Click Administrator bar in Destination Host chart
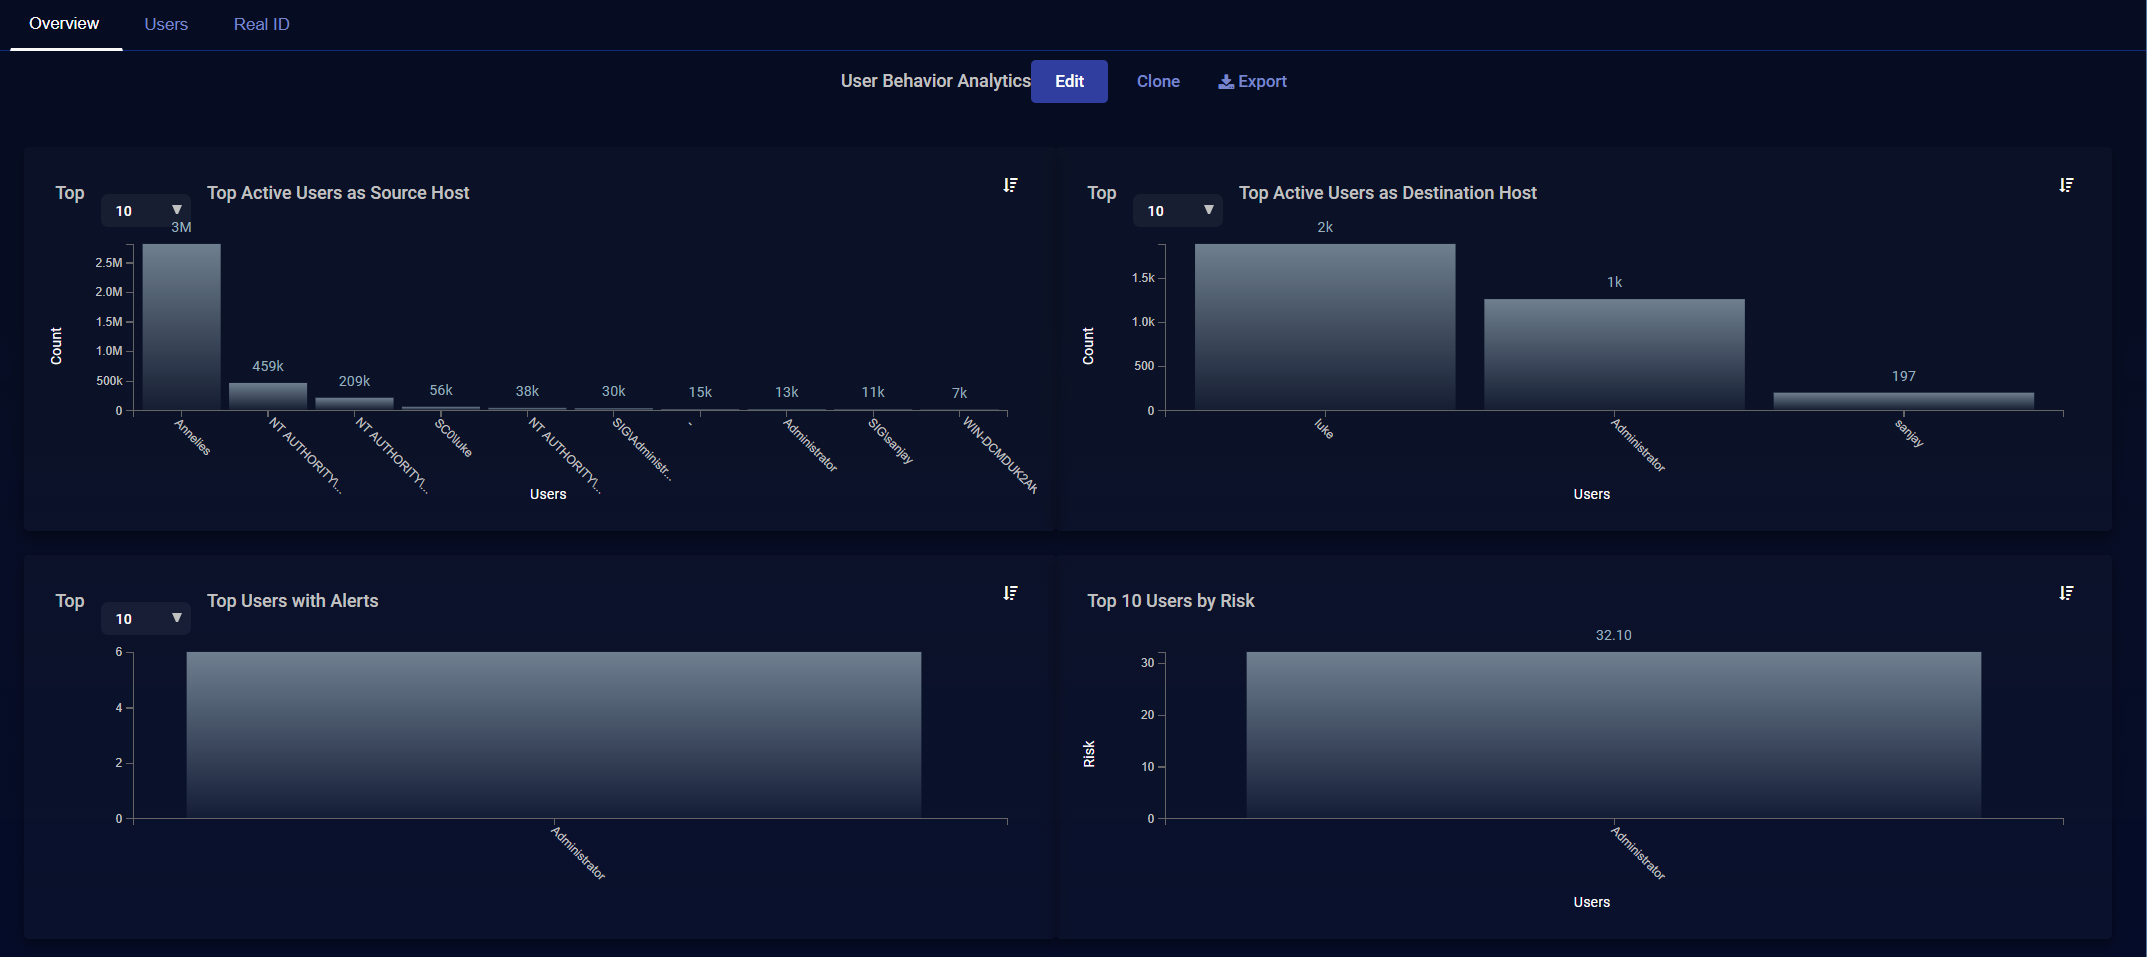Screen dimensions: 2147x957 coord(1613,354)
